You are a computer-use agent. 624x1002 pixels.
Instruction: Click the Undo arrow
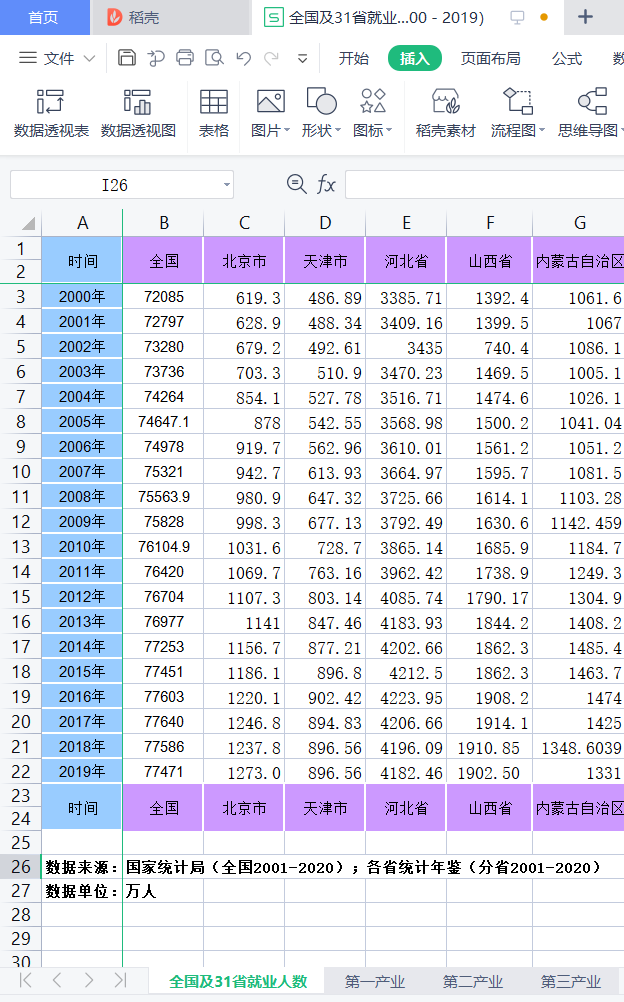click(244, 58)
